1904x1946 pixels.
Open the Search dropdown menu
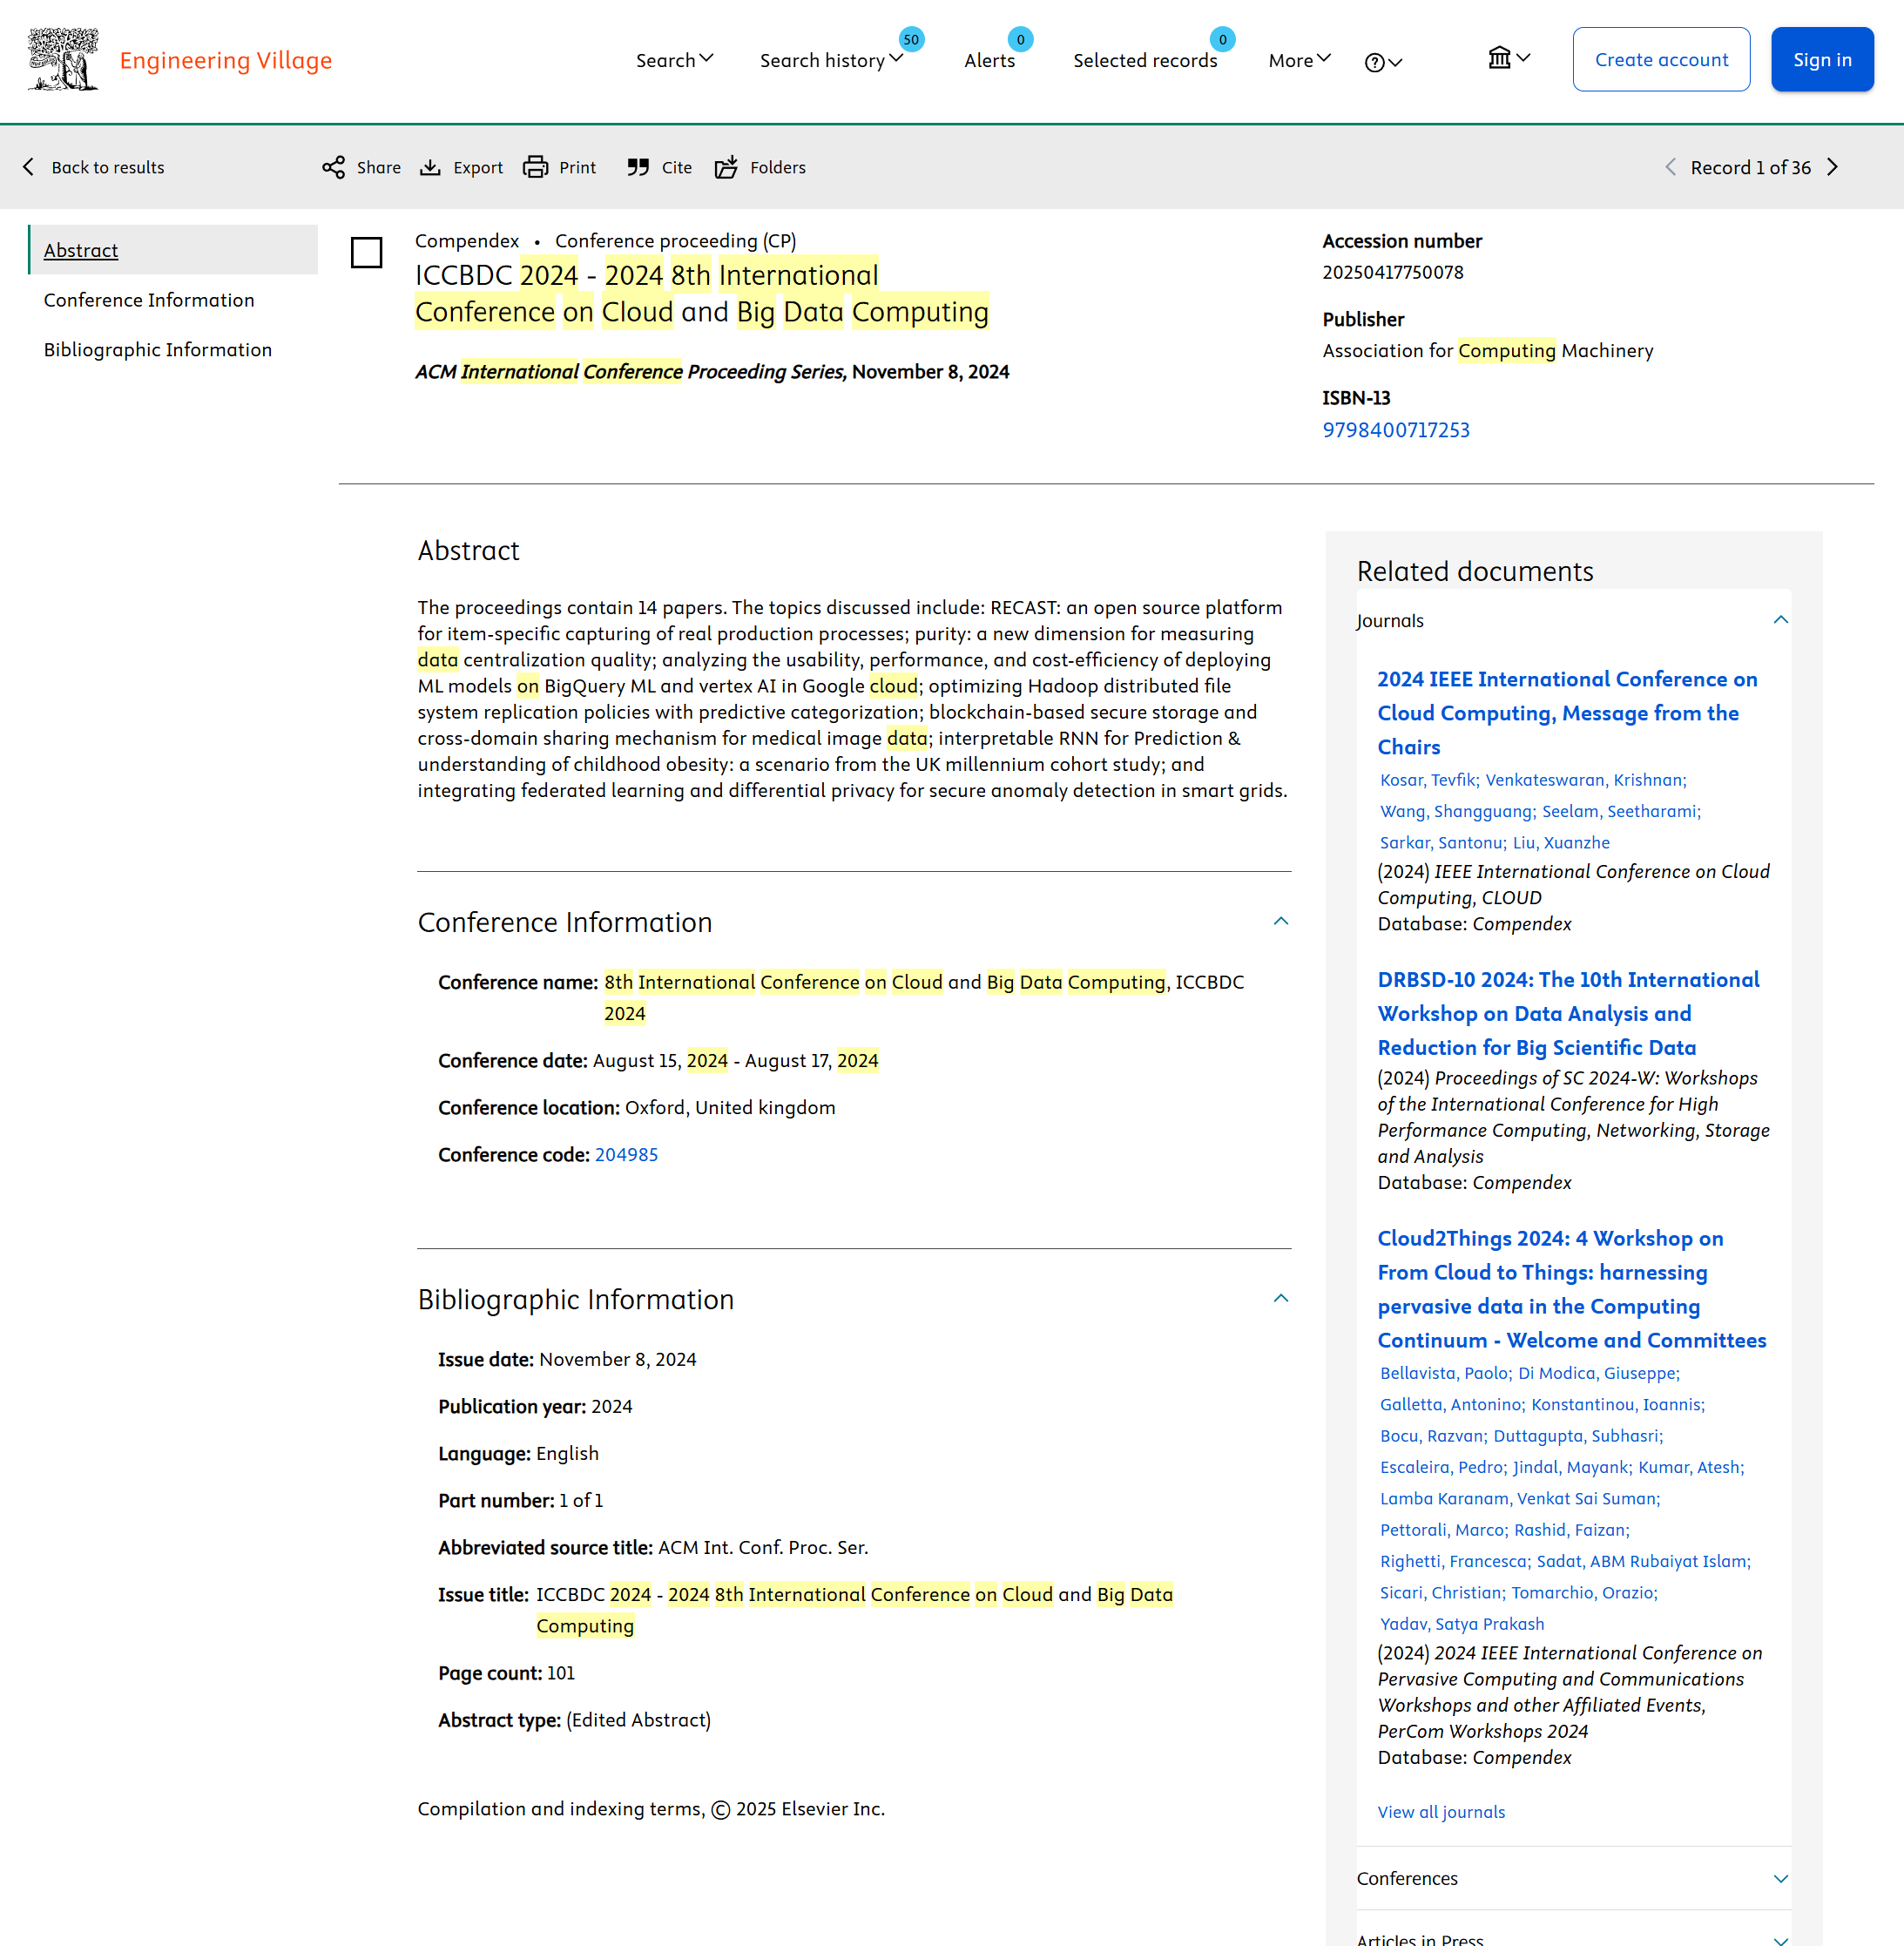click(675, 60)
